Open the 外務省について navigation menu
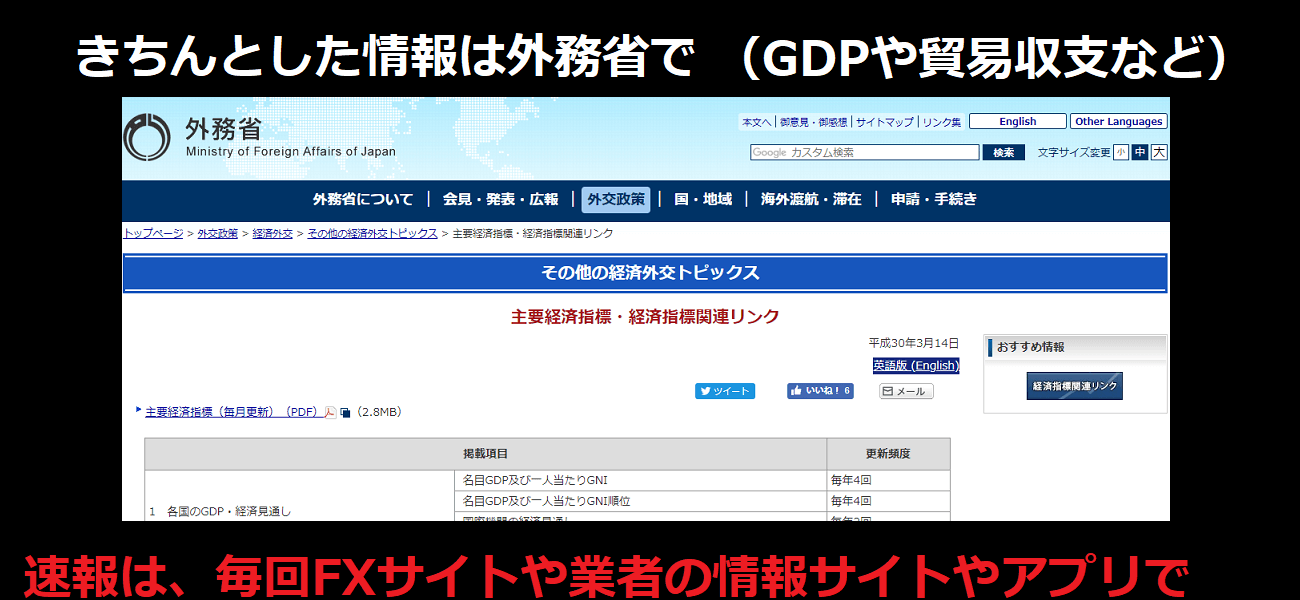1300x600 pixels. tap(363, 199)
